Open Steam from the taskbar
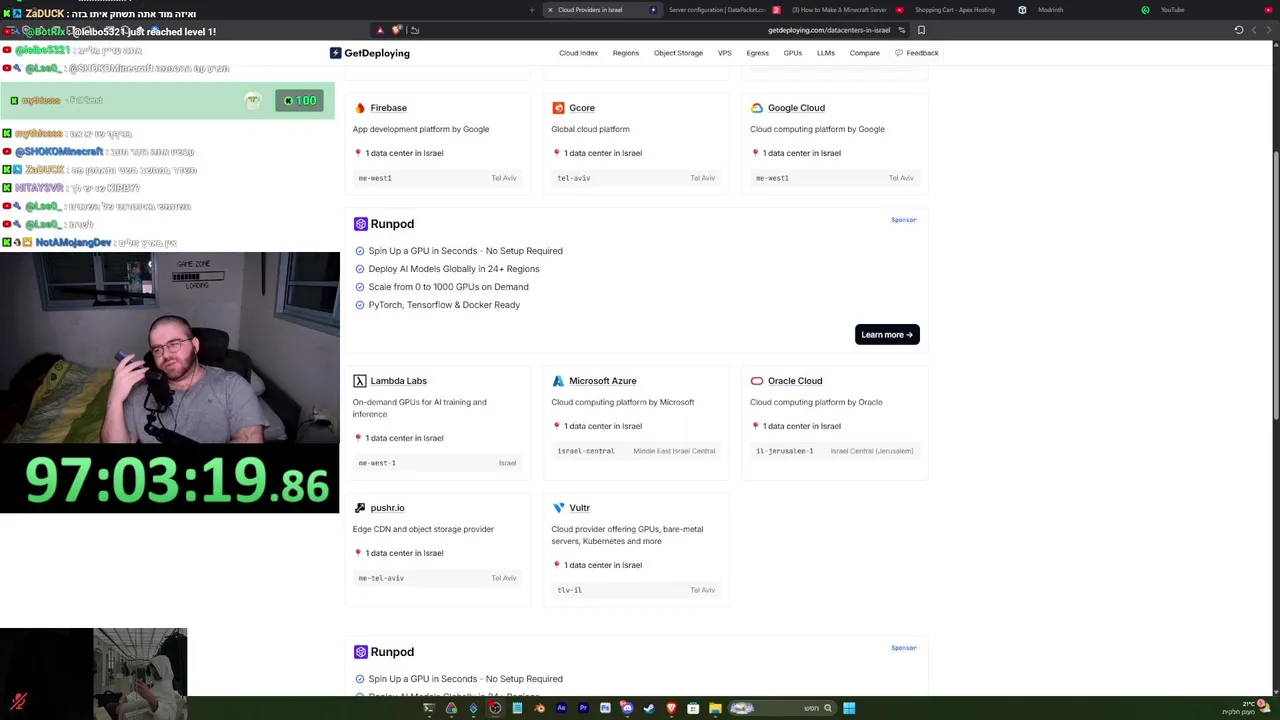Image resolution: width=1280 pixels, height=720 pixels. click(649, 708)
